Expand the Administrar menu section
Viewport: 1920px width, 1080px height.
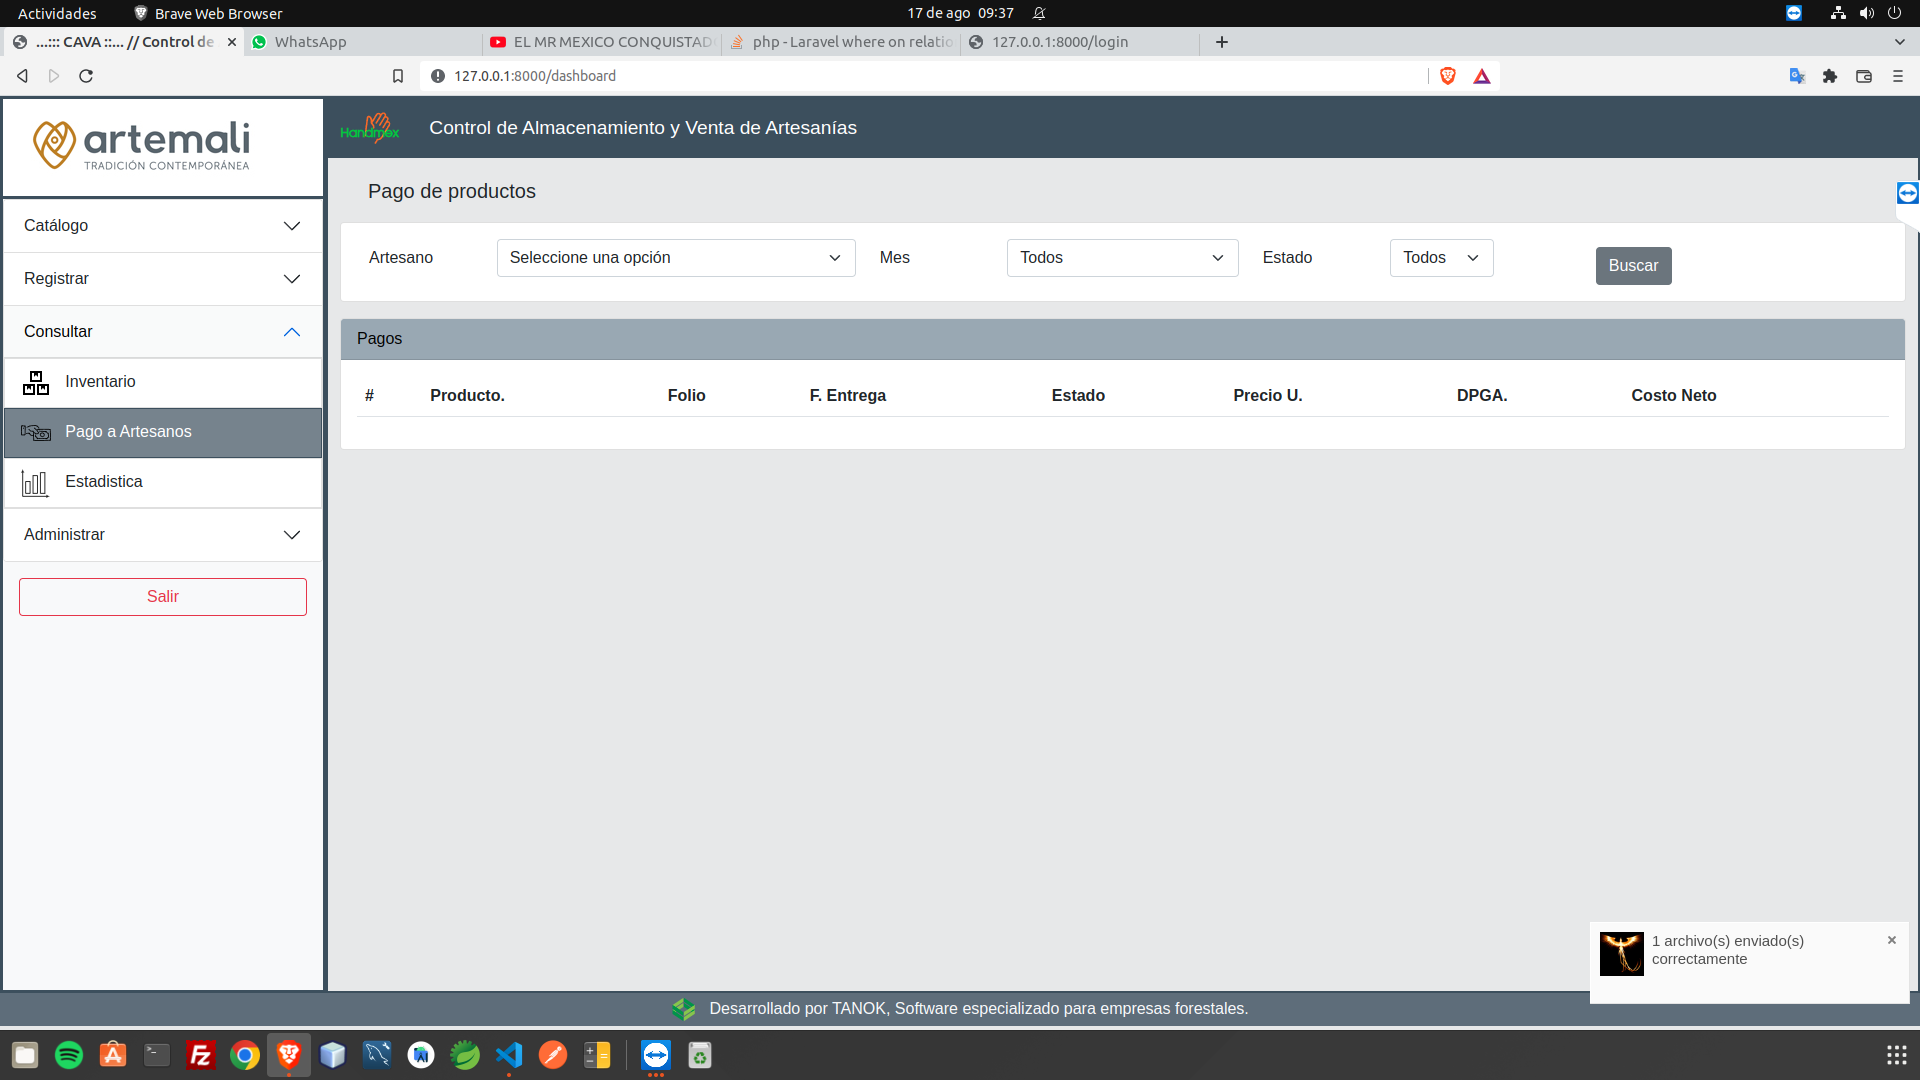162,535
